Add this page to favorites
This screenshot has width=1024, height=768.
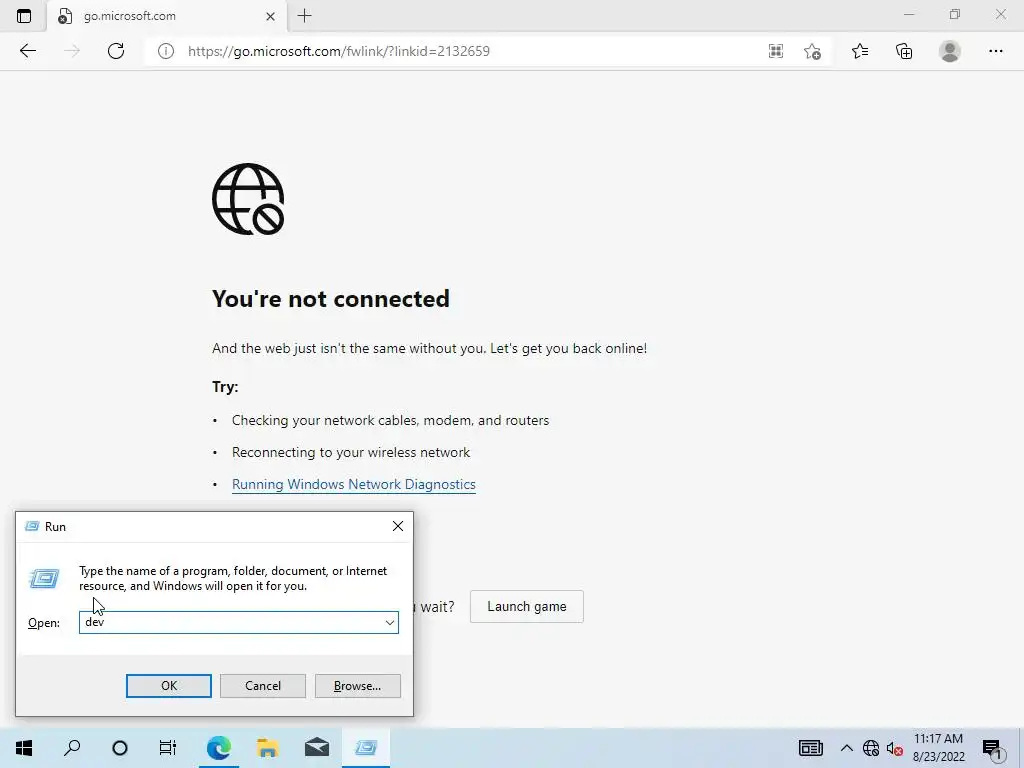[812, 51]
